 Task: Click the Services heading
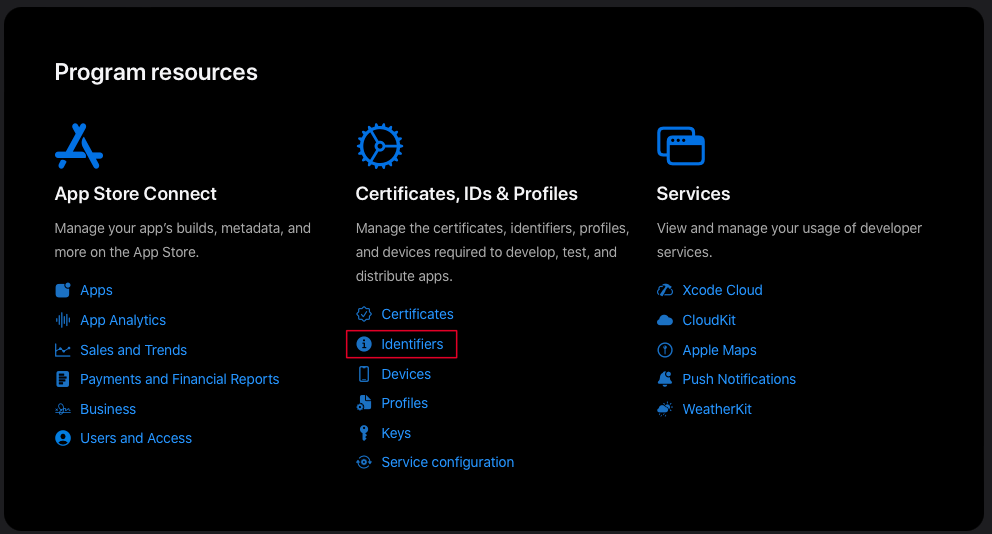point(693,194)
